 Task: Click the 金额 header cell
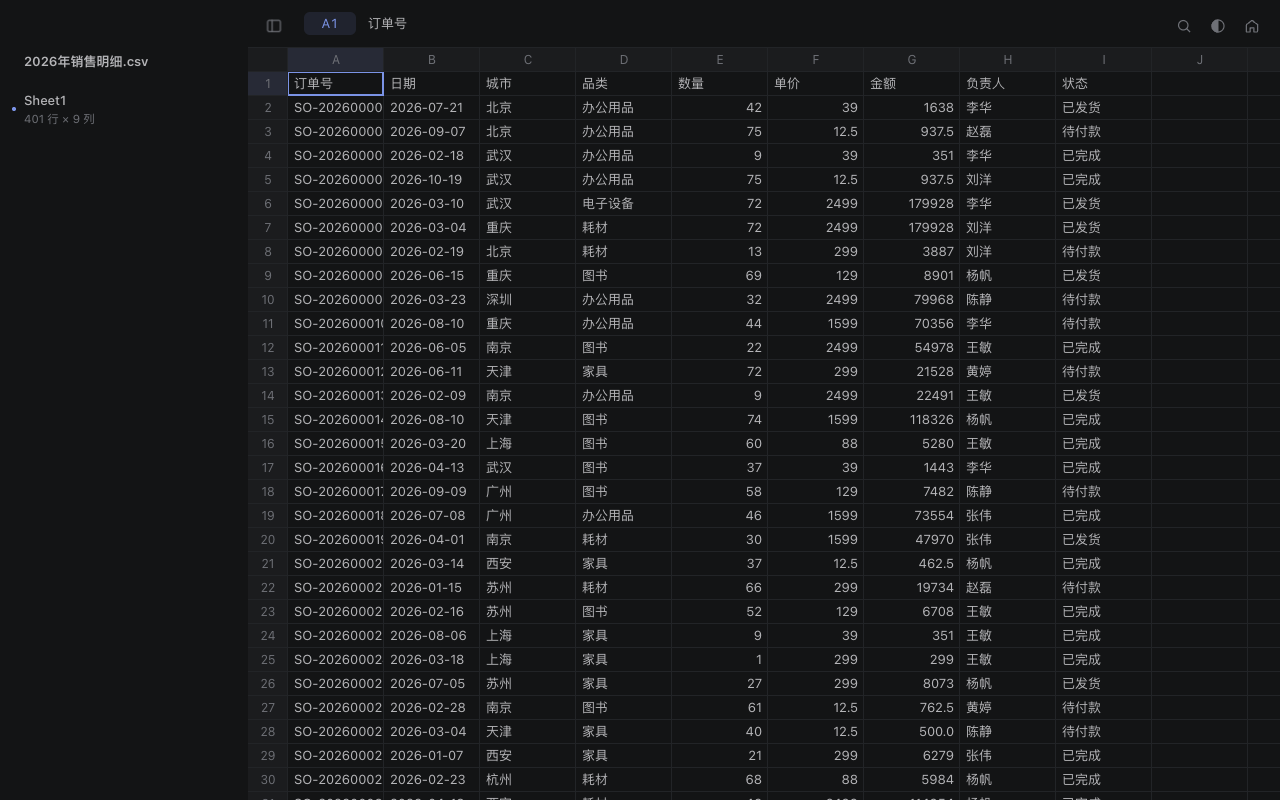coord(912,84)
